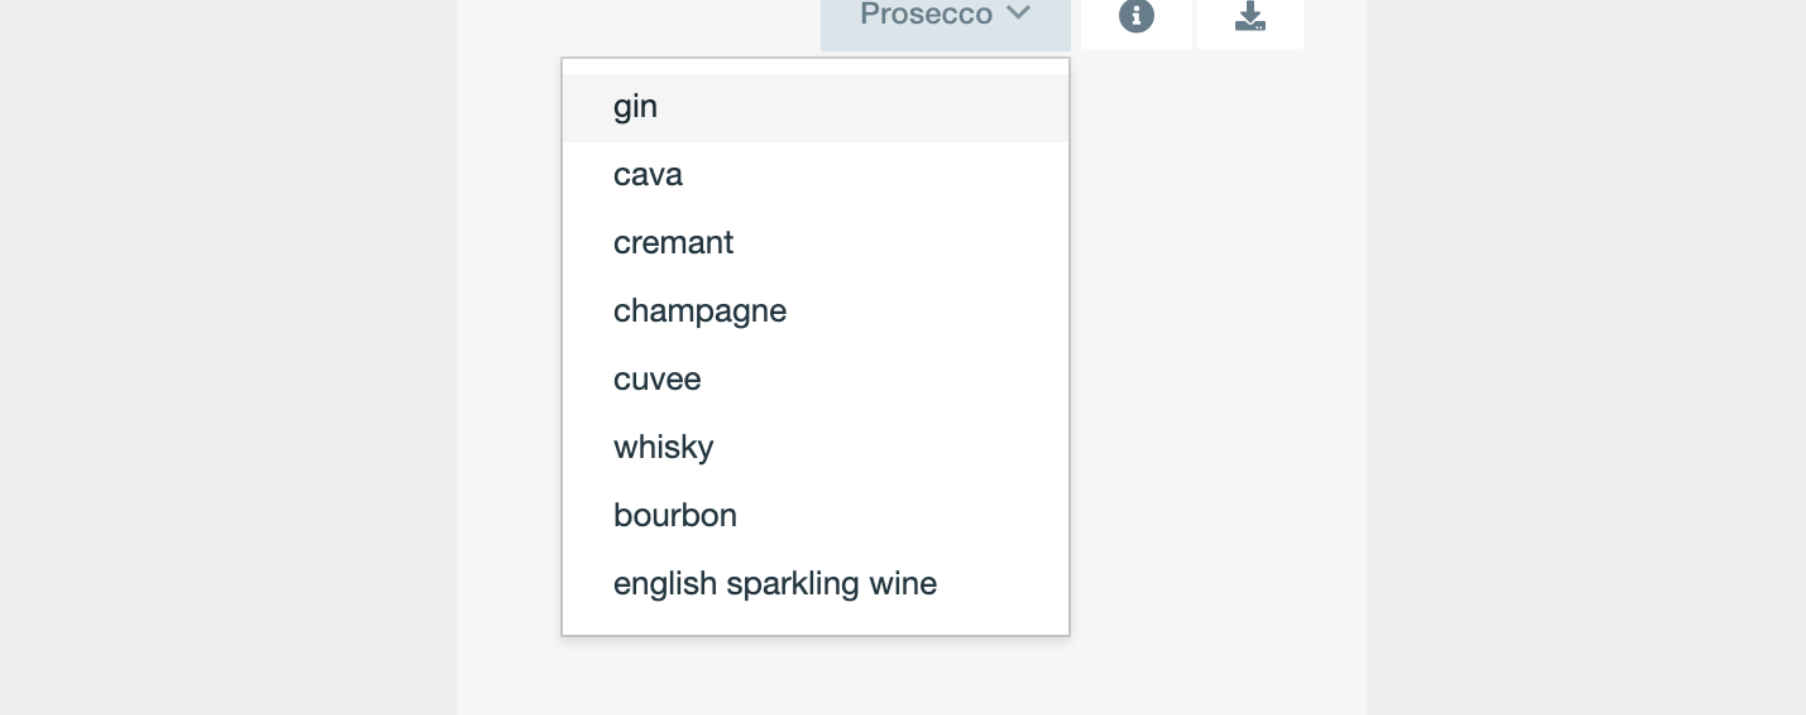Click the Prosecco label text

926,14
